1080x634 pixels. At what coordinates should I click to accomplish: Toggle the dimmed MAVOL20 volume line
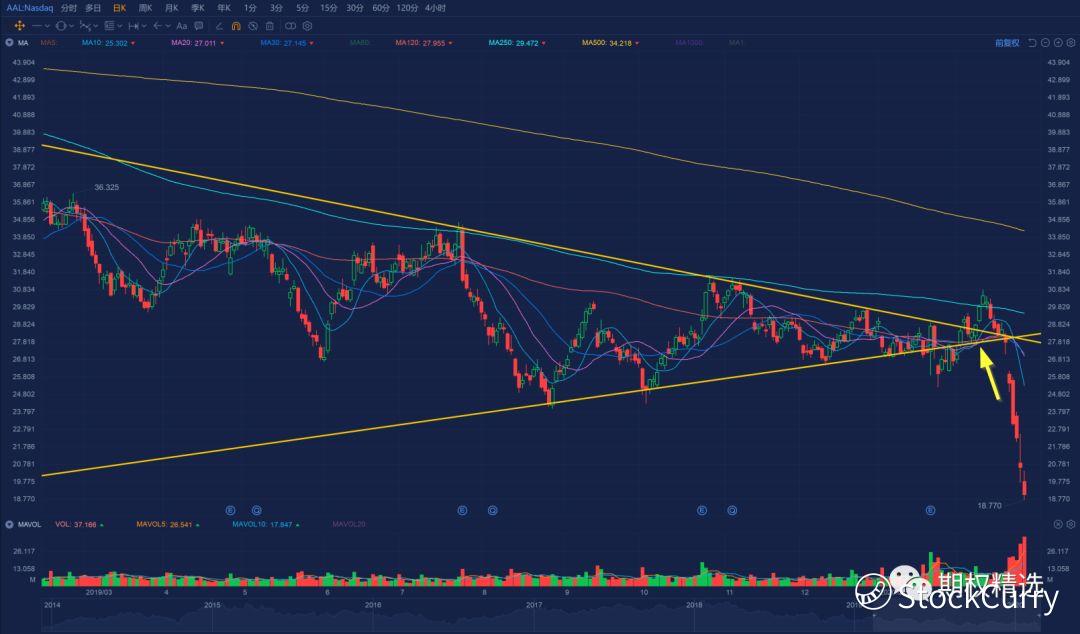pyautogui.click(x=349, y=524)
